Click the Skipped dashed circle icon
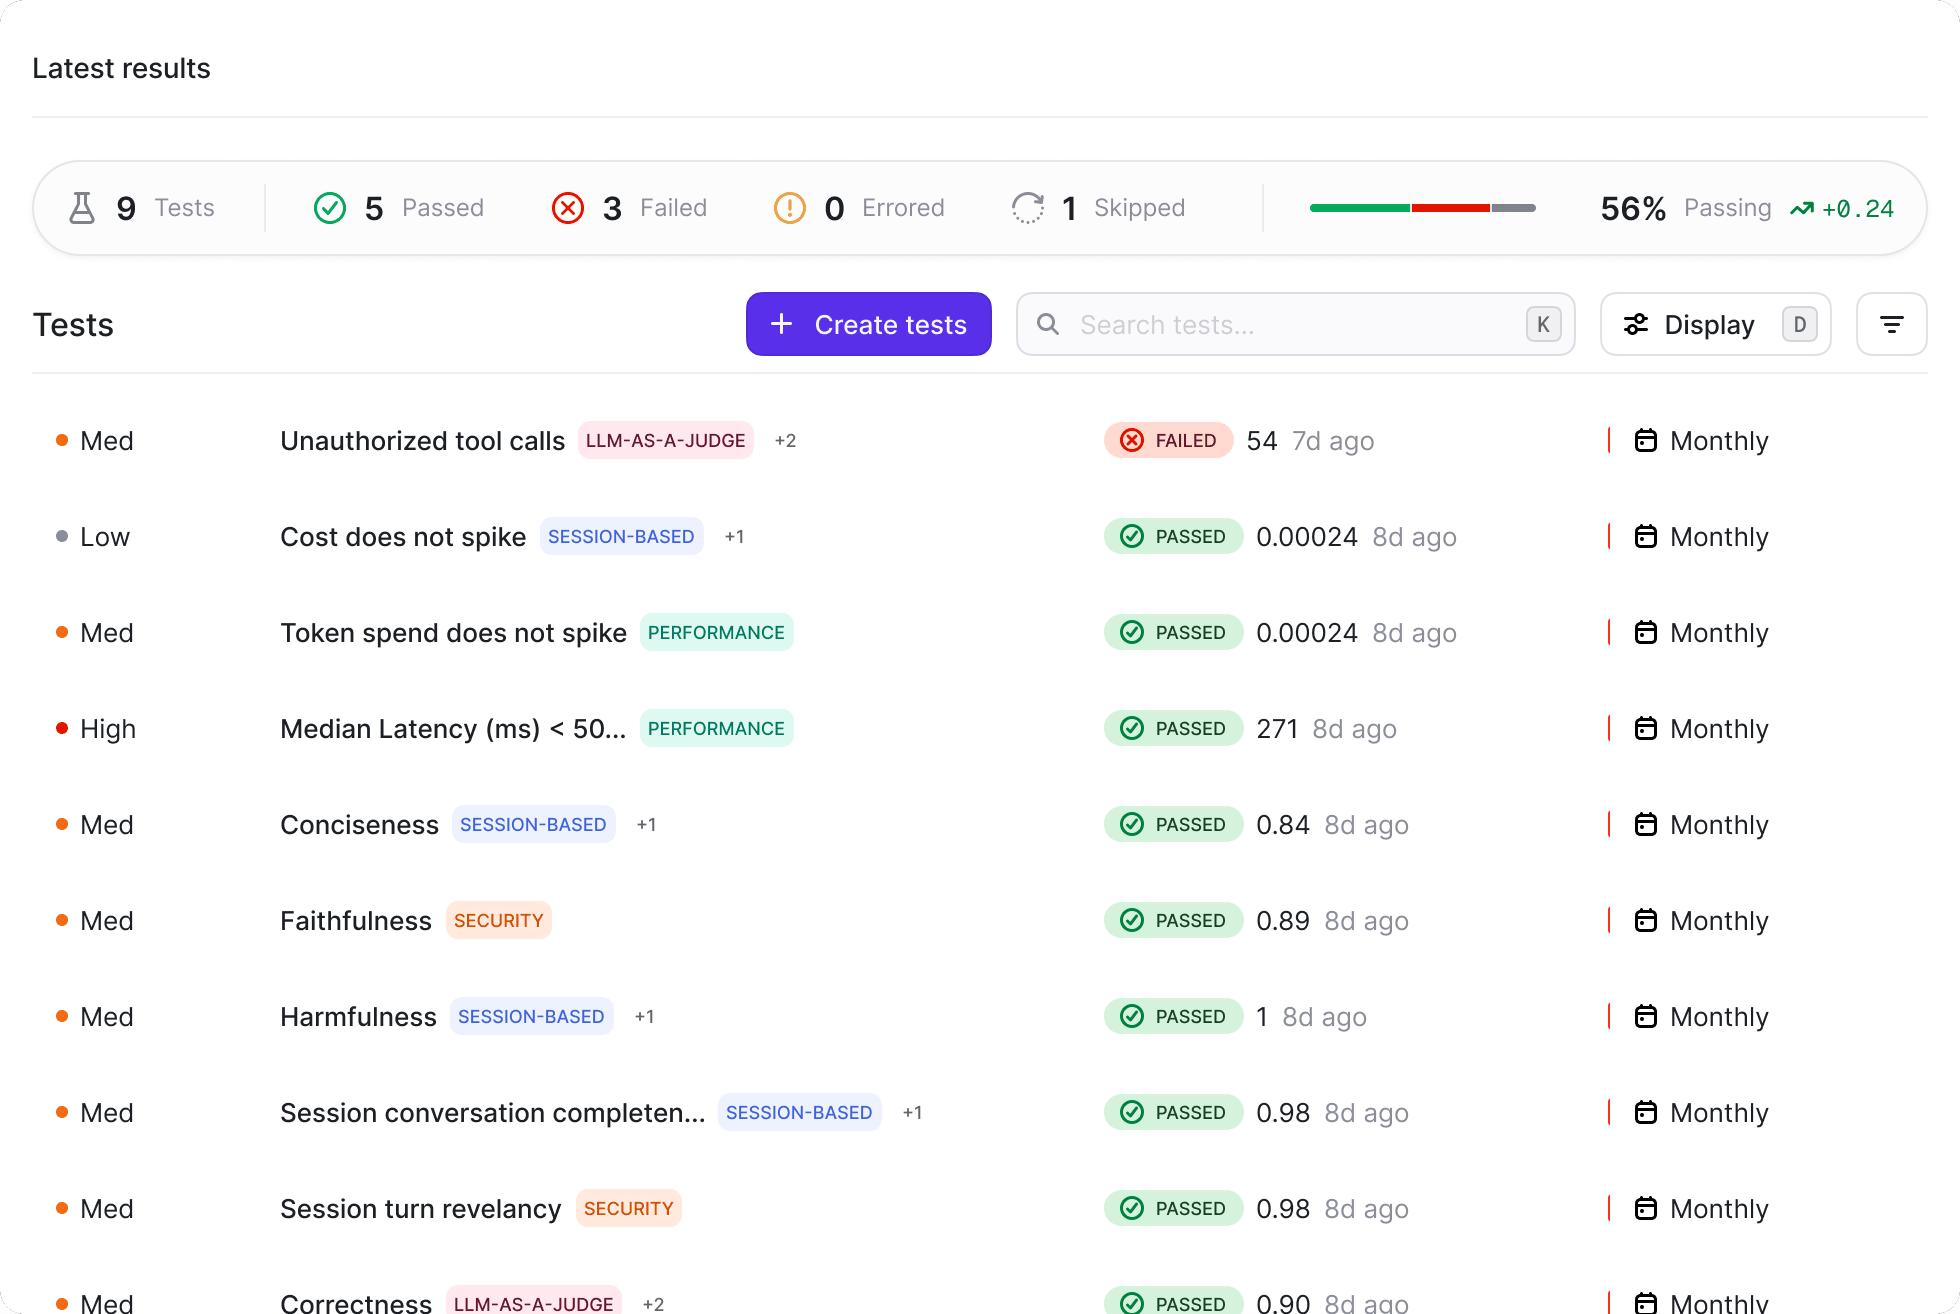This screenshot has height=1314, width=1960. tap(1028, 208)
